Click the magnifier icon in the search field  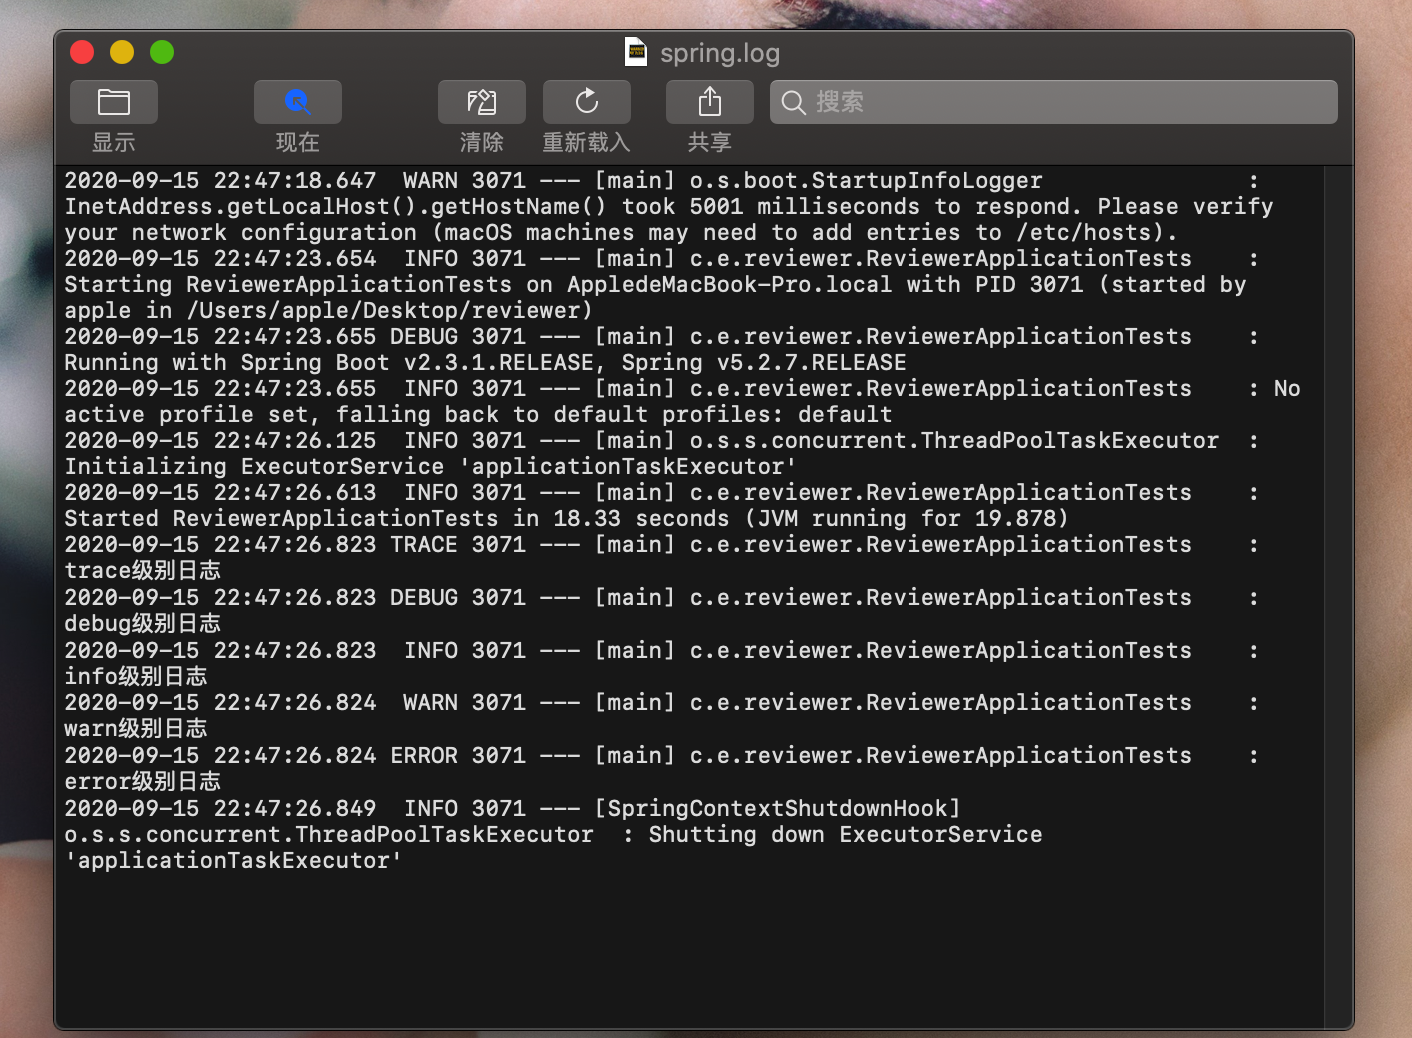pos(794,102)
